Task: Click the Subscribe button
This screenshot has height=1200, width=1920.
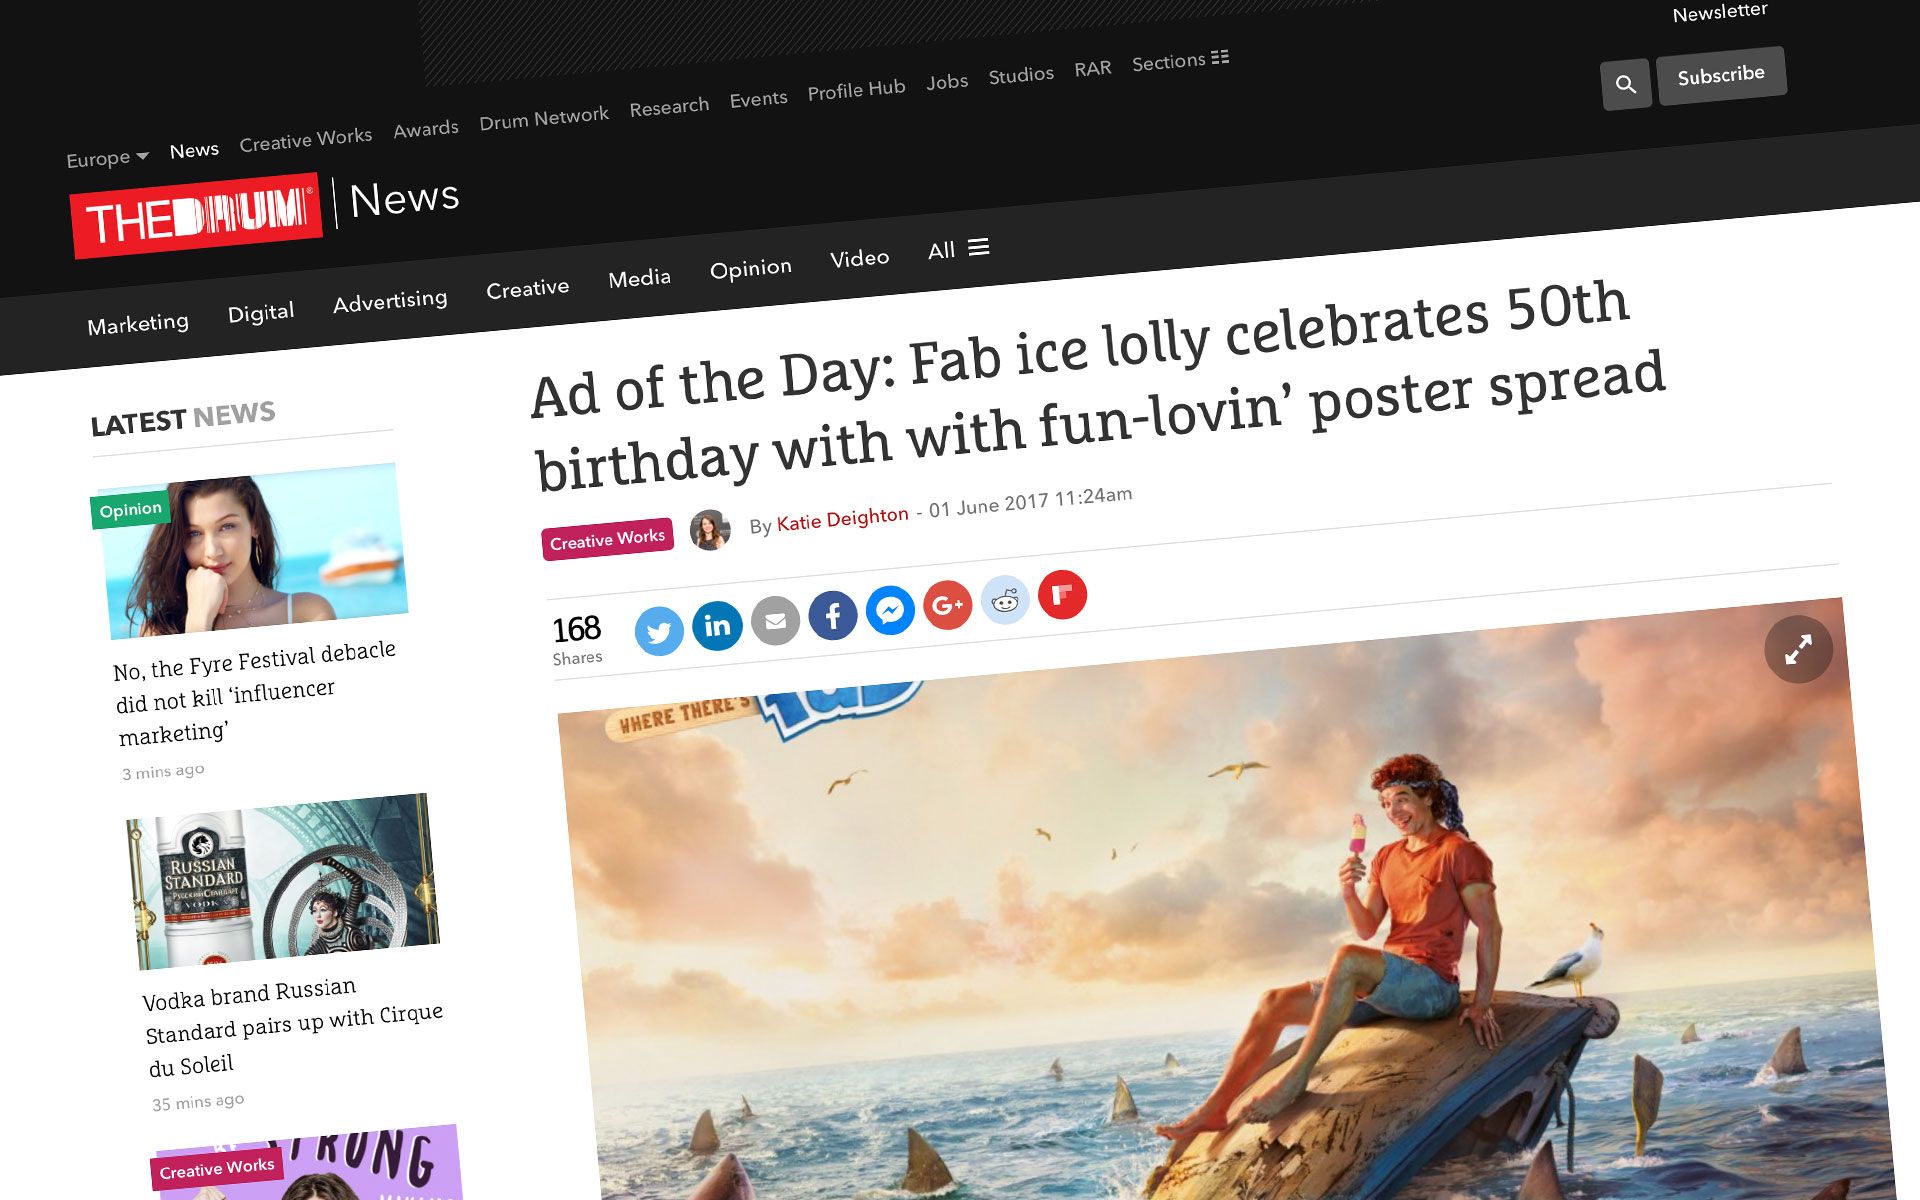Action: [x=1720, y=75]
